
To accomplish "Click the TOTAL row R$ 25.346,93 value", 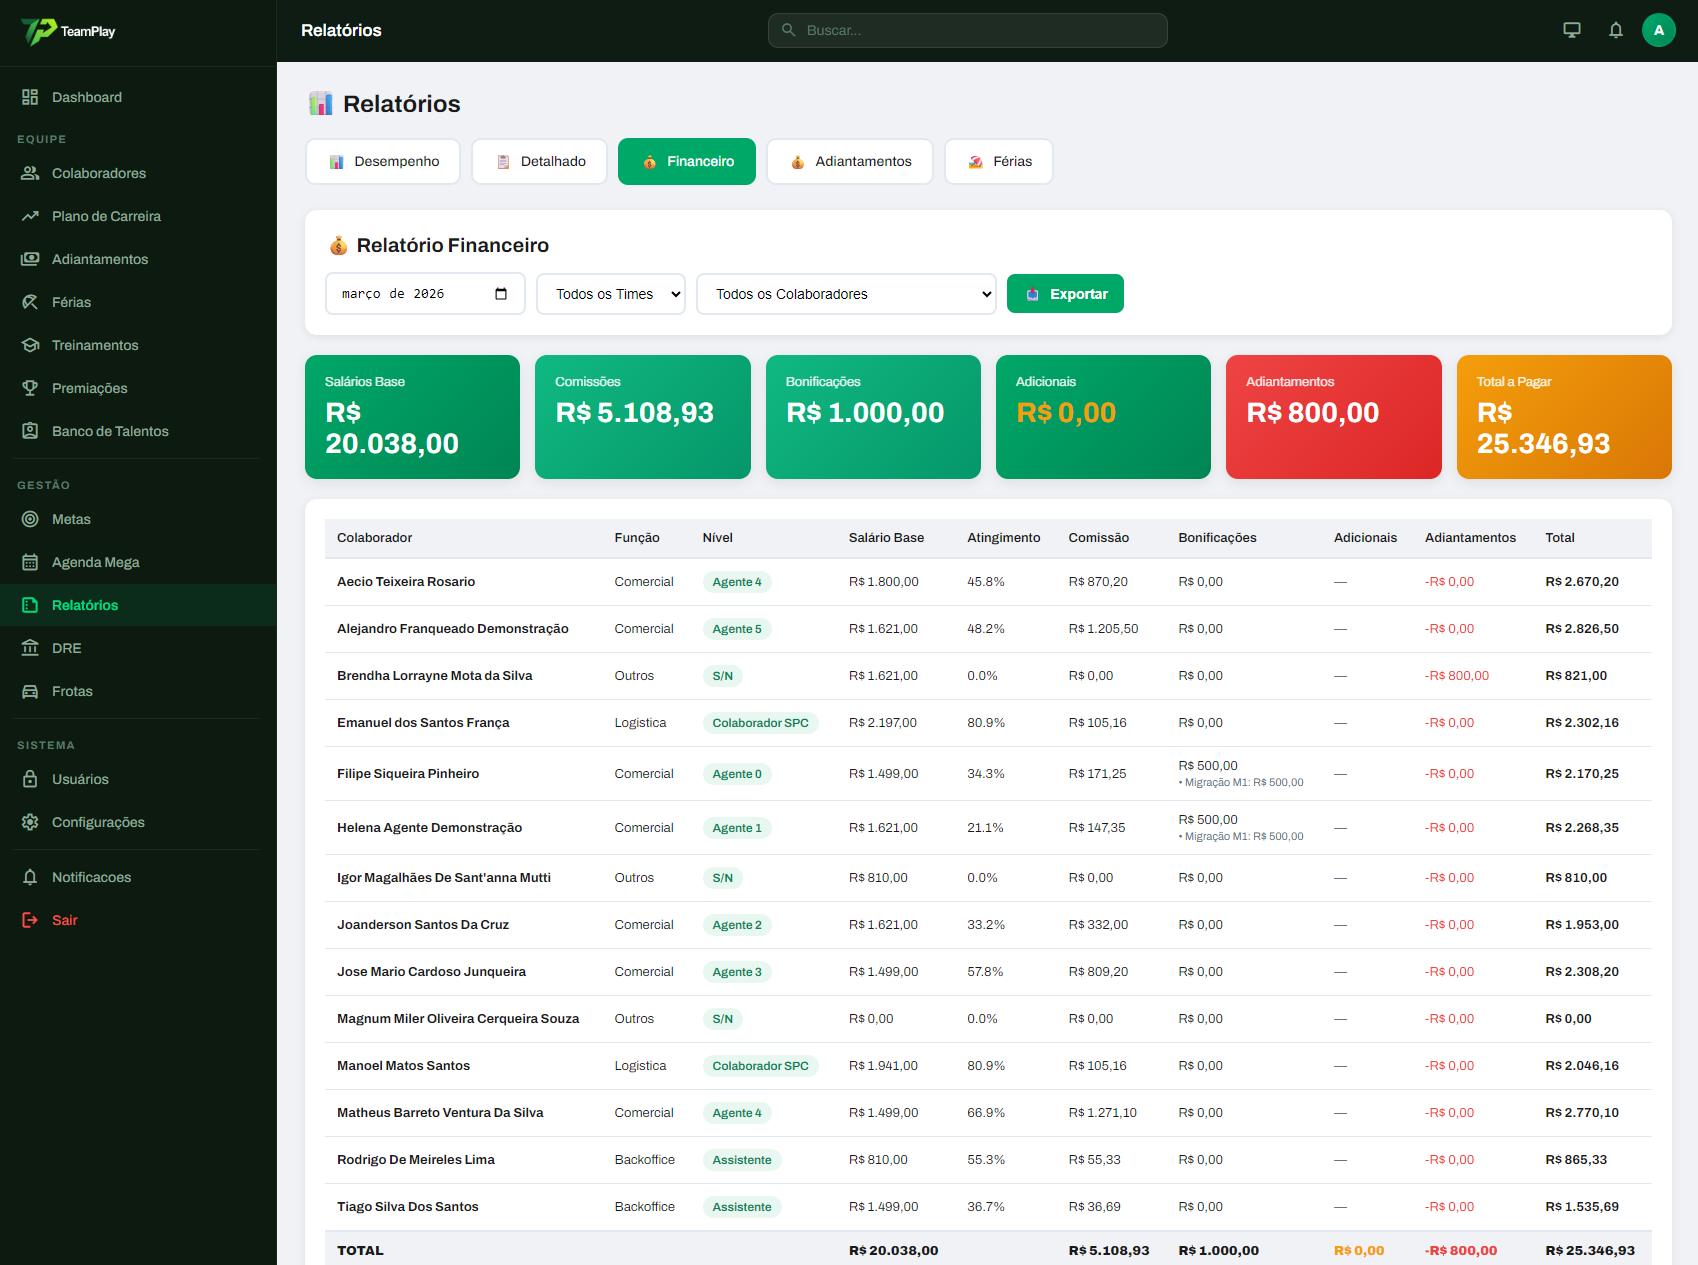I will [x=1590, y=1251].
